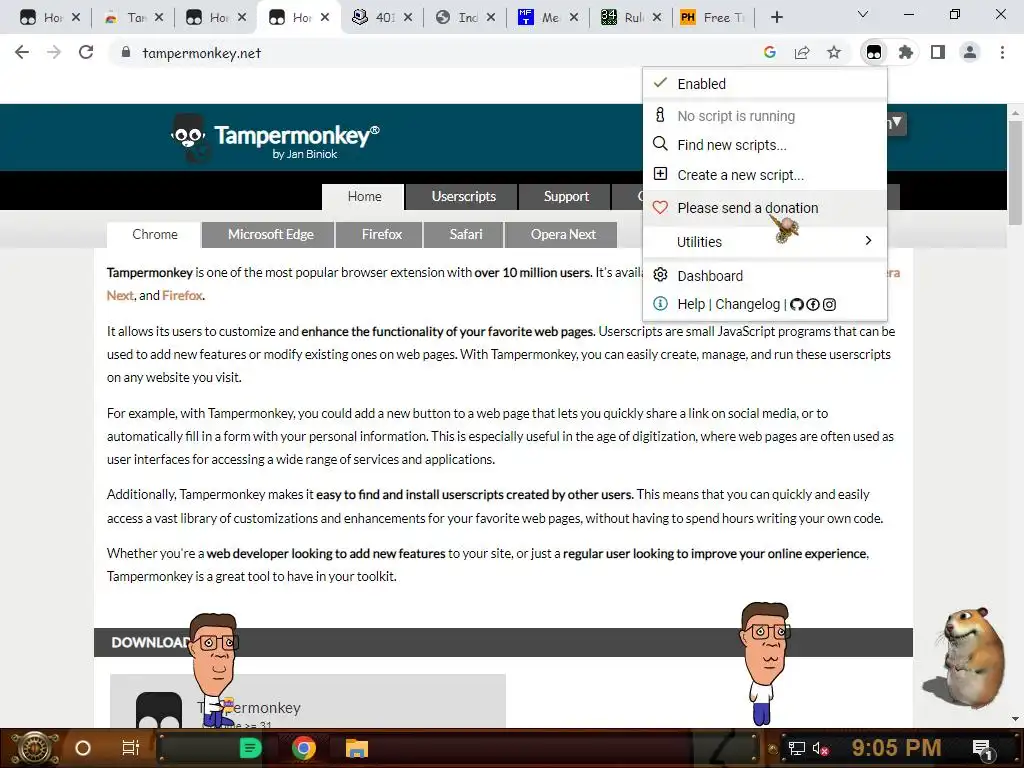Open the Support navigation tab
Viewport: 1024px width, 768px height.
point(566,197)
